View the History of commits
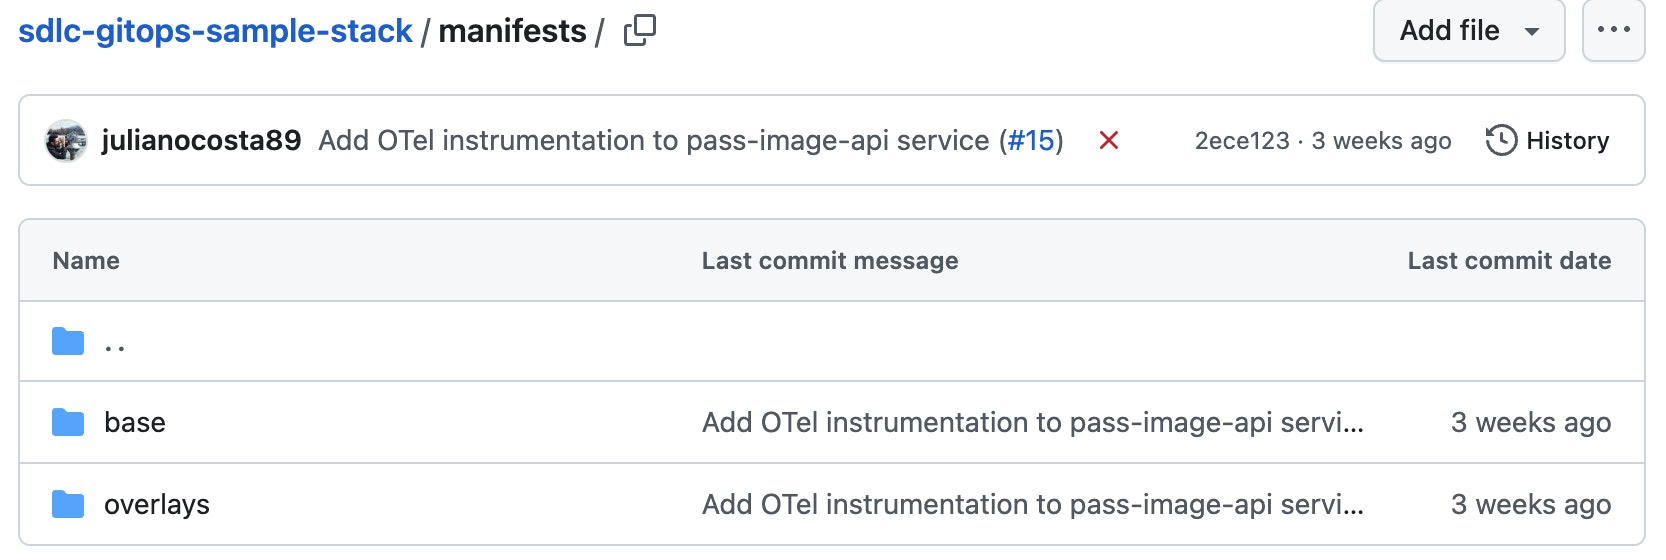Screen dimensions: 1666x560 pos(1567,141)
